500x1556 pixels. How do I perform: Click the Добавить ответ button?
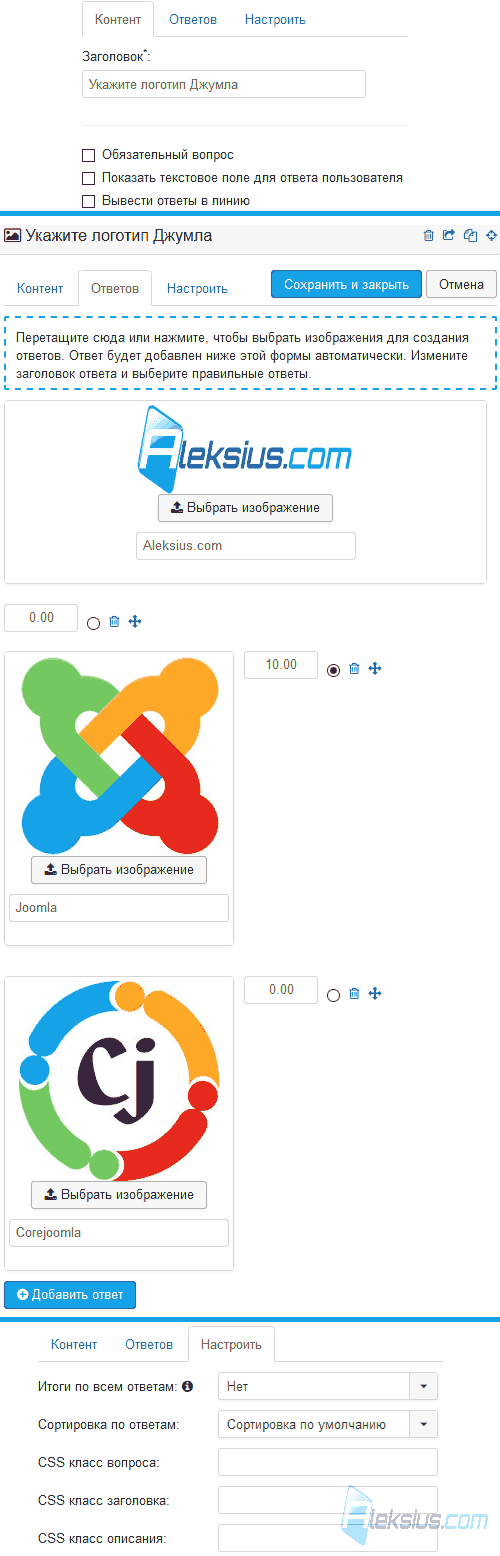[x=70, y=1294]
